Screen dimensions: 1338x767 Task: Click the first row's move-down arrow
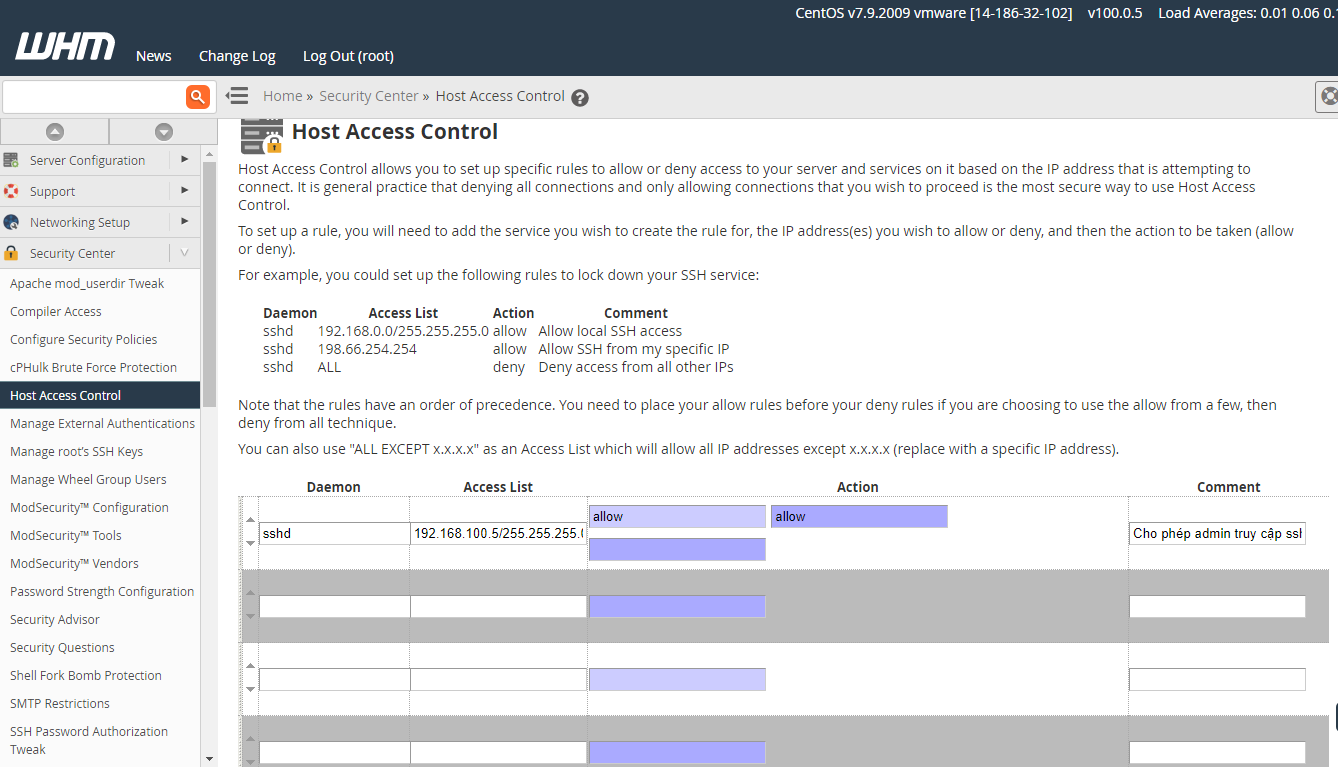tap(250, 543)
